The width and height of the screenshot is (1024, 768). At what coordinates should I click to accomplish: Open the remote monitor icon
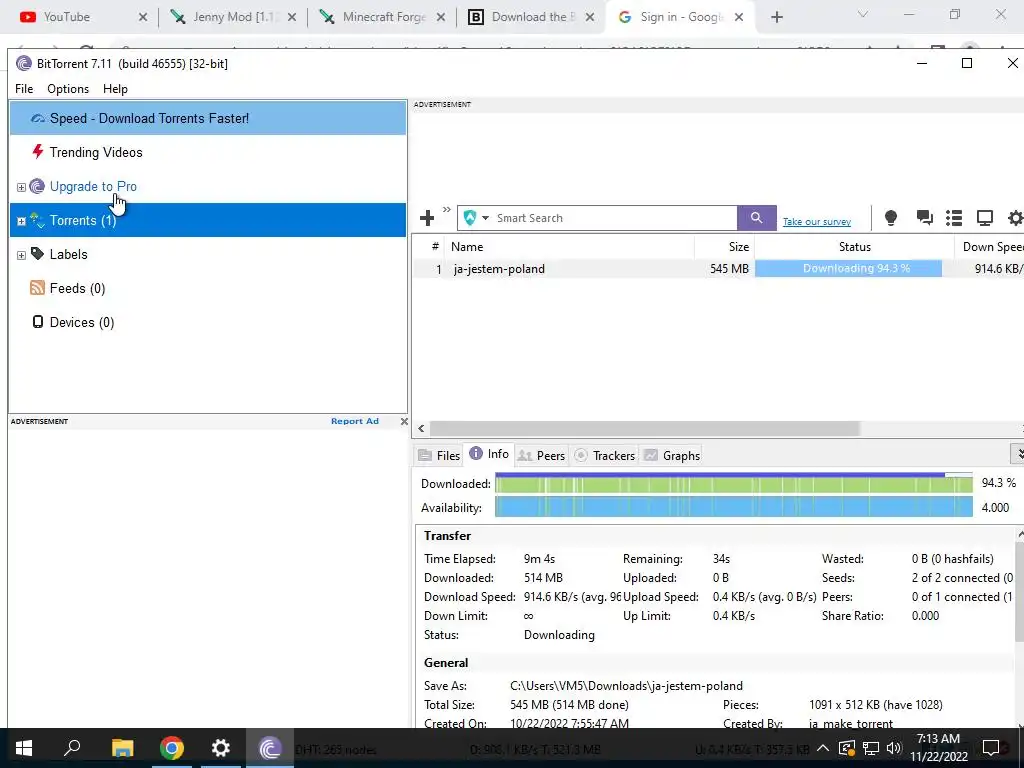click(984, 217)
